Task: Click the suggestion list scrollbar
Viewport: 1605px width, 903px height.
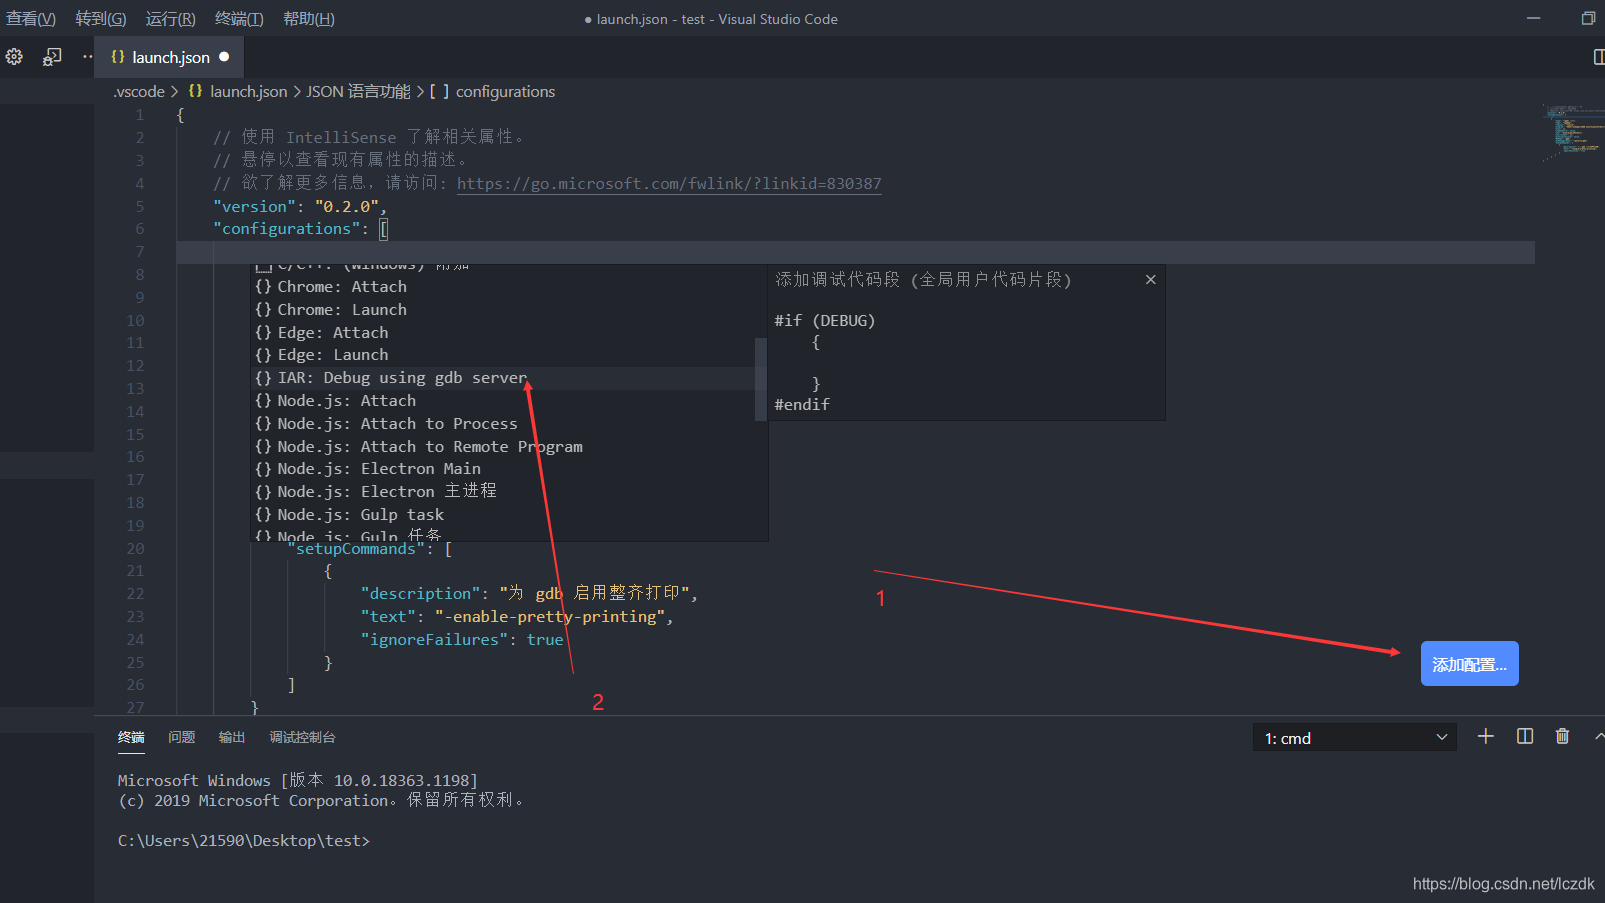Action: [761, 379]
